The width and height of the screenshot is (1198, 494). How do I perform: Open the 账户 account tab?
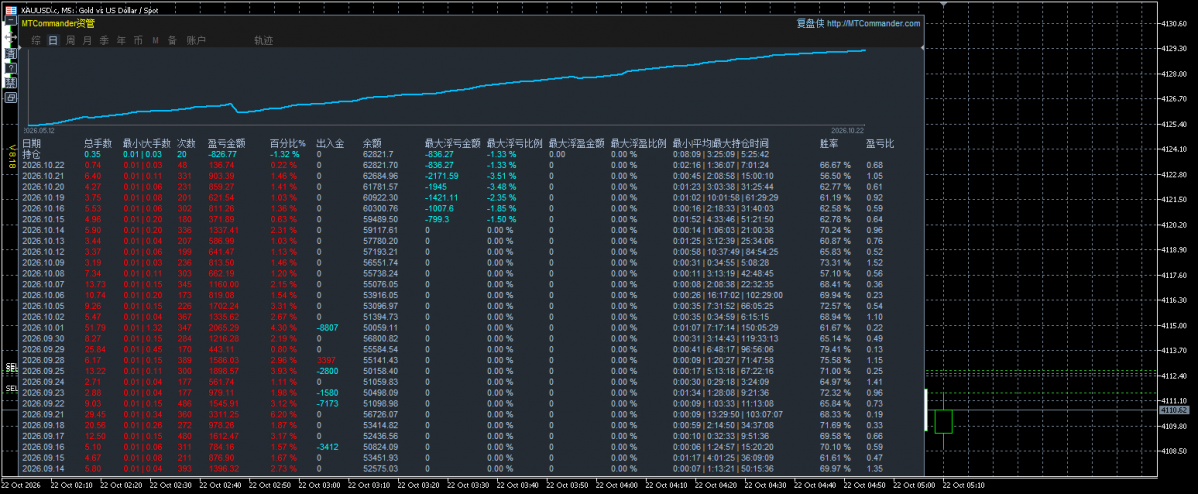pos(196,40)
